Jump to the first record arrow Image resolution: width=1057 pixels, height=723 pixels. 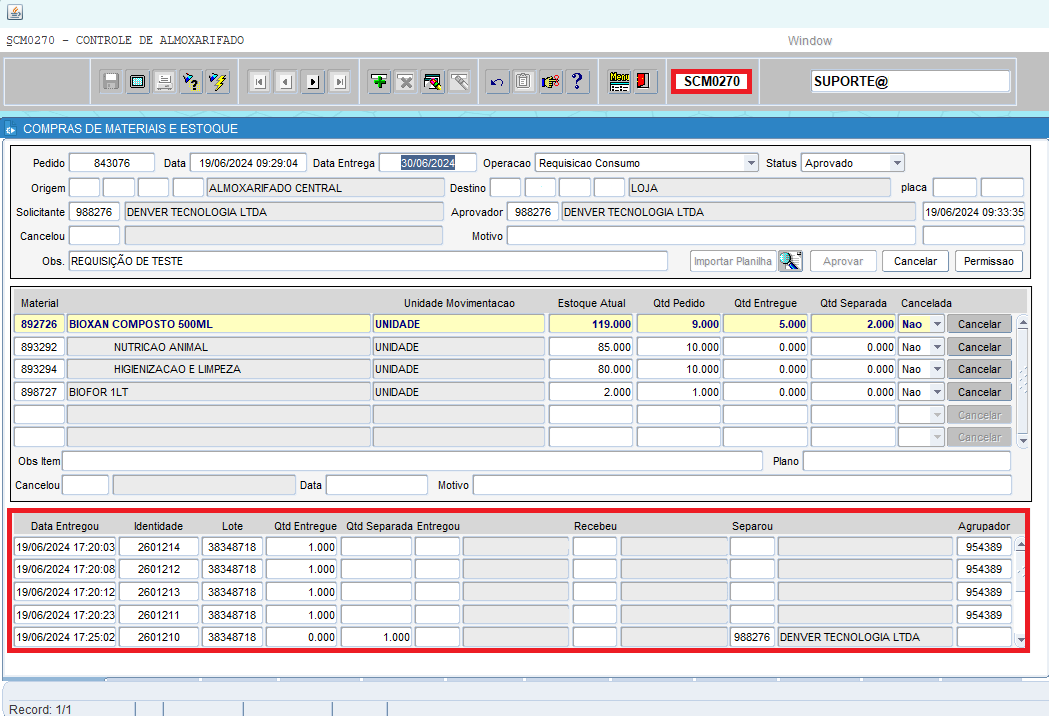[259, 82]
